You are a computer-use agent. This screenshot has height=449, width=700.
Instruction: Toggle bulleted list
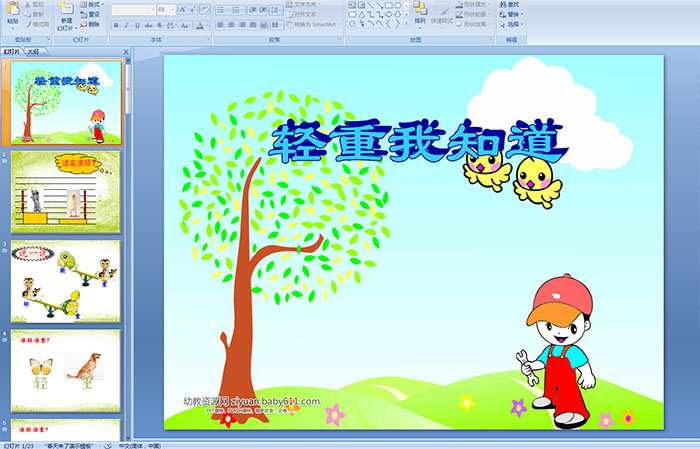coord(222,9)
